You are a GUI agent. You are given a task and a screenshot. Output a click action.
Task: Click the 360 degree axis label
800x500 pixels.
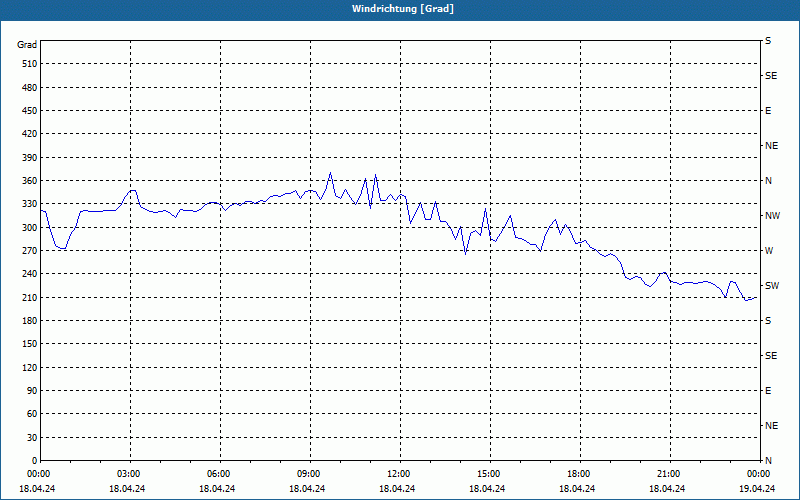coord(30,181)
